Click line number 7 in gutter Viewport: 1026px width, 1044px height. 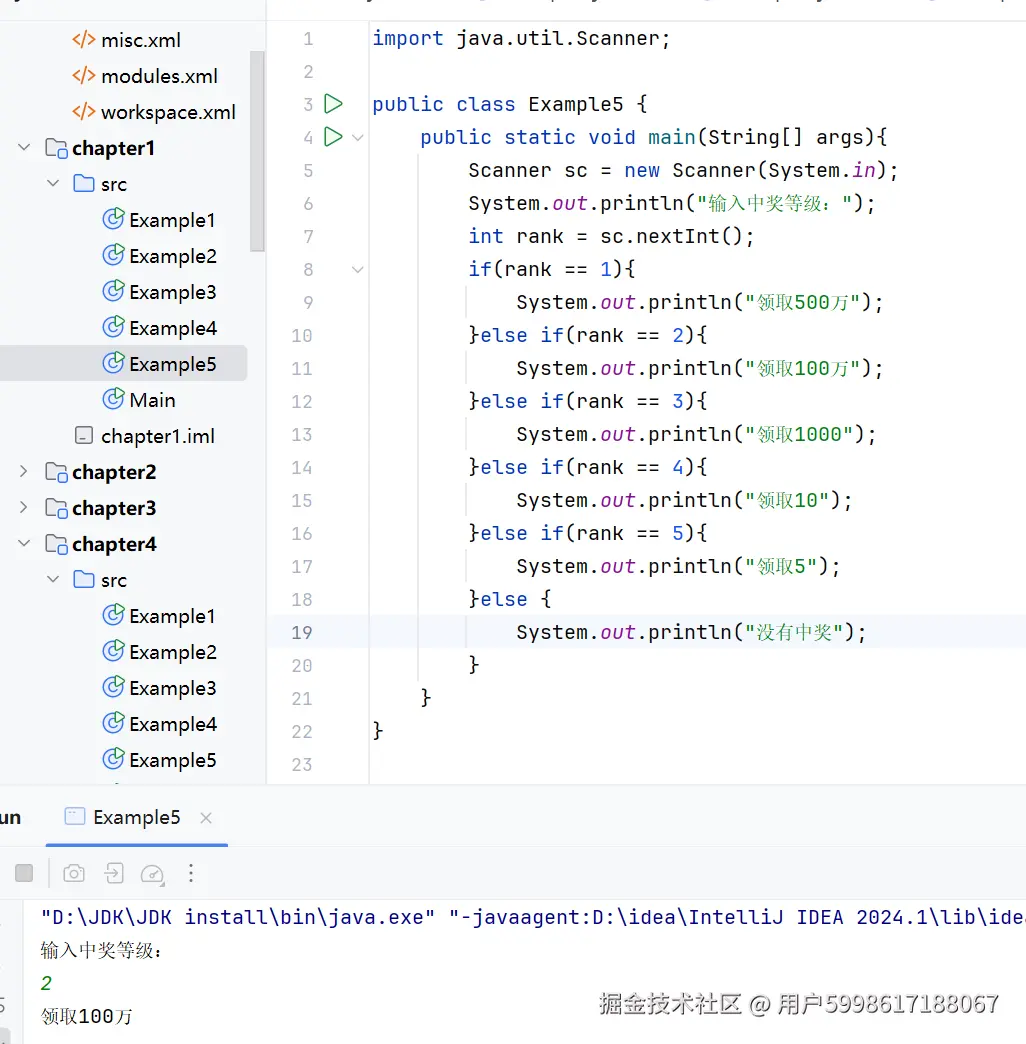(x=308, y=236)
